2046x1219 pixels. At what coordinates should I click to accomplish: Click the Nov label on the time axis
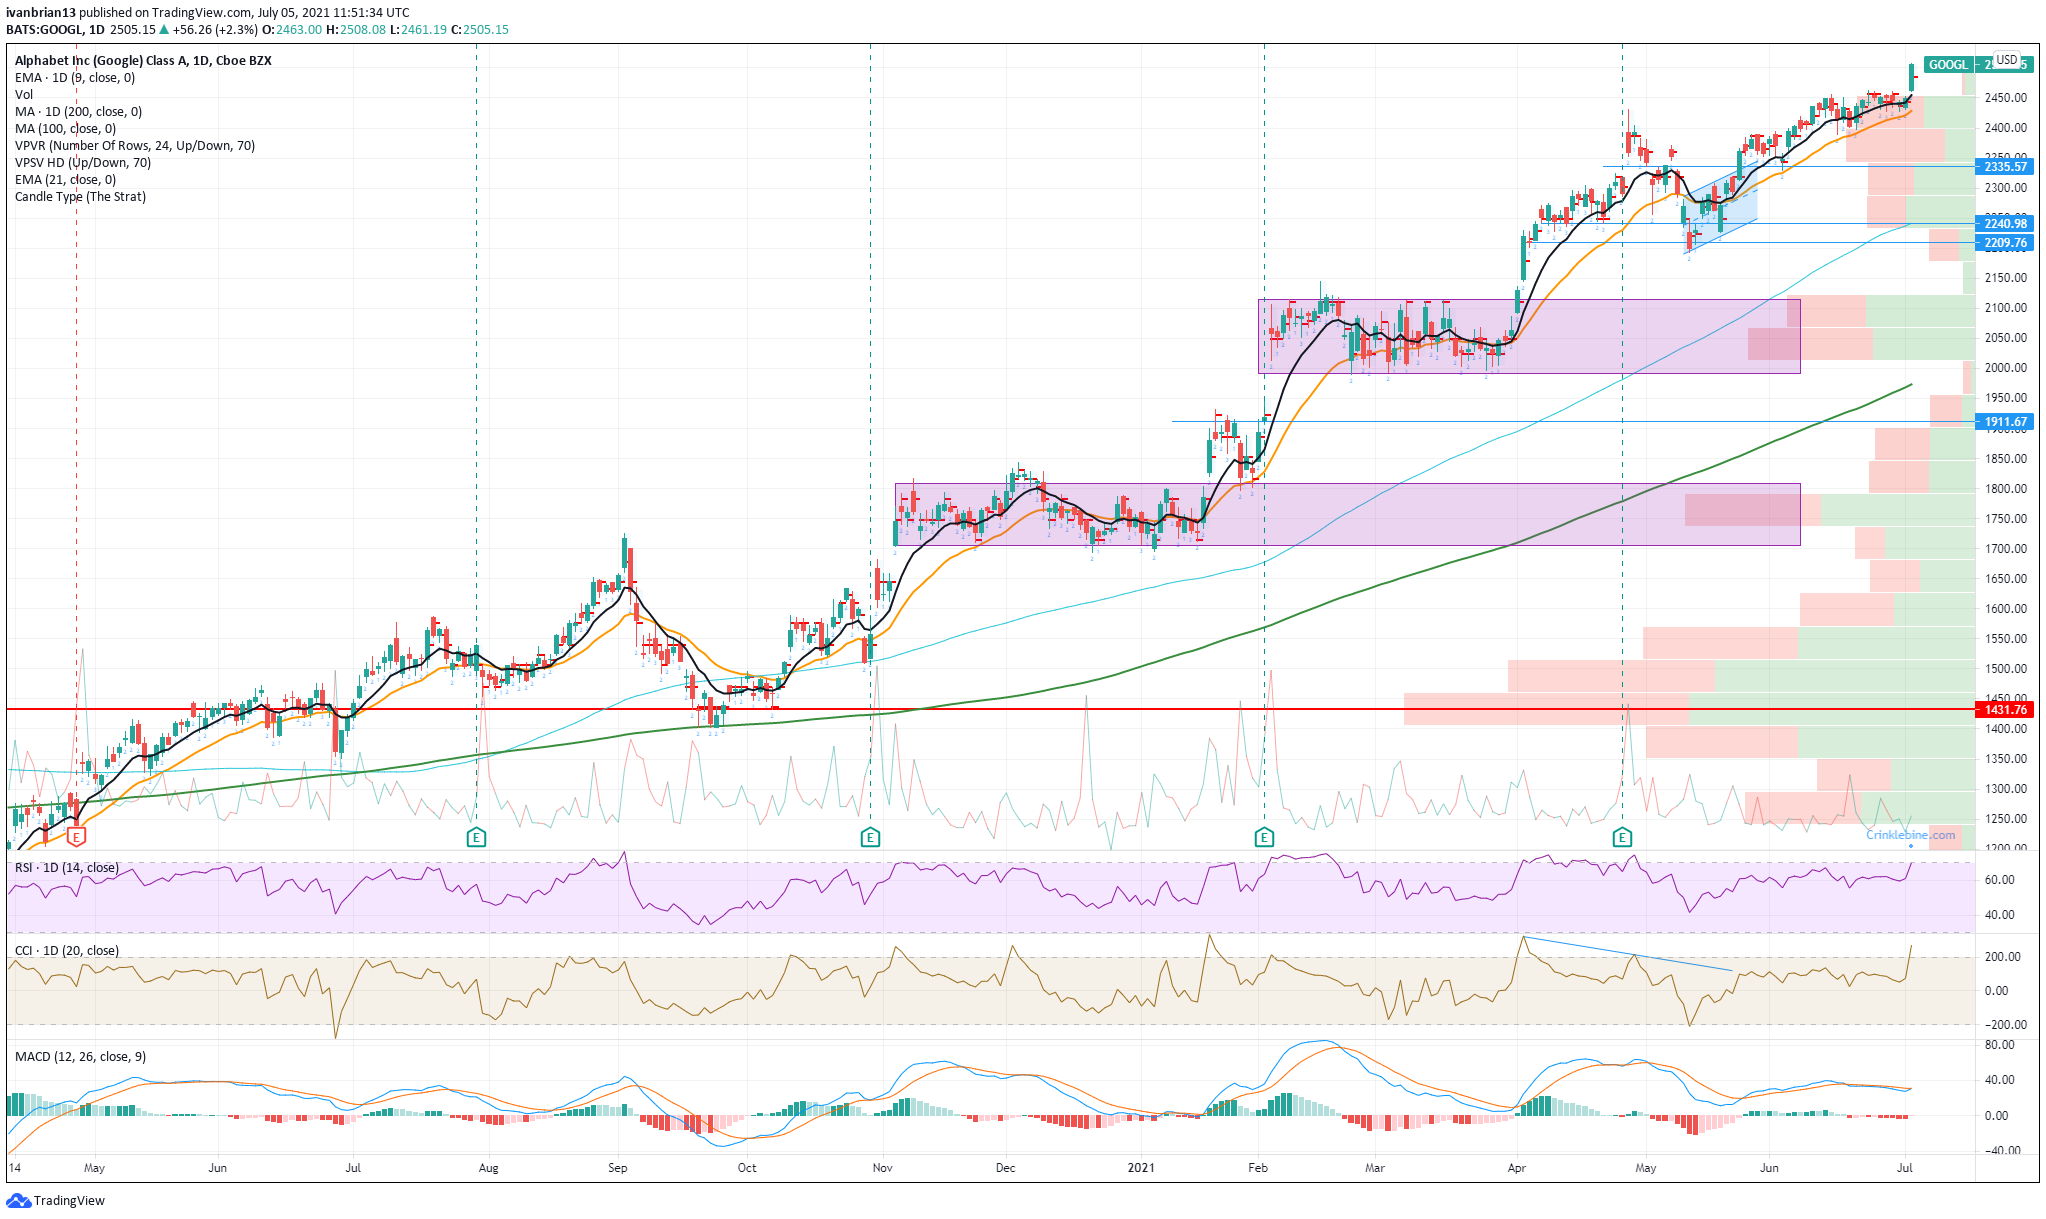click(x=882, y=1167)
